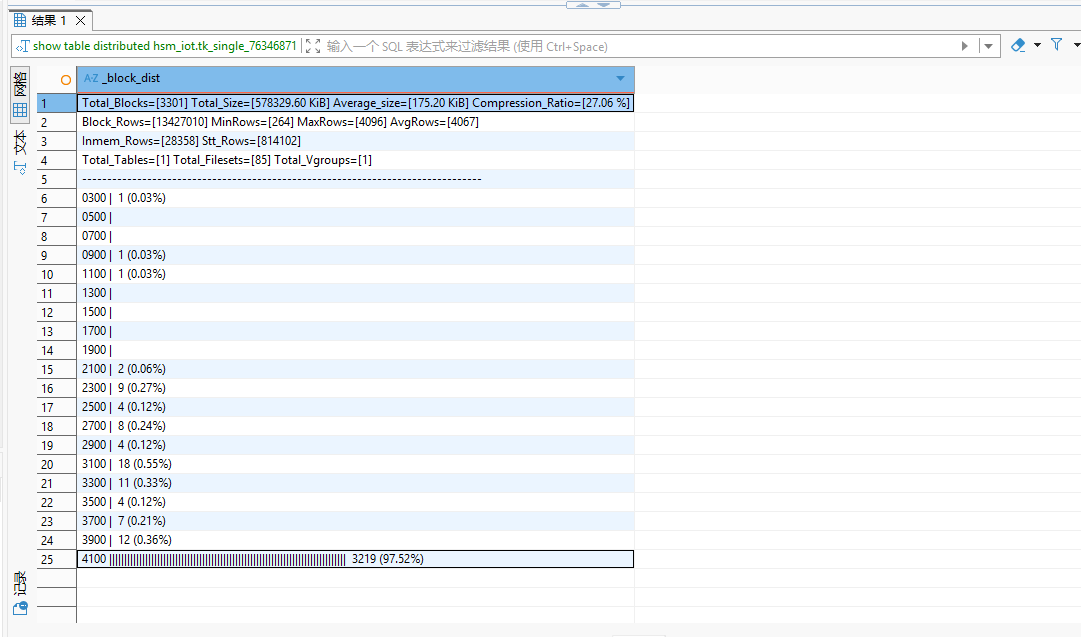Switch to grid view in side panel
This screenshot has height=637, width=1081.
pyautogui.click(x=20, y=111)
